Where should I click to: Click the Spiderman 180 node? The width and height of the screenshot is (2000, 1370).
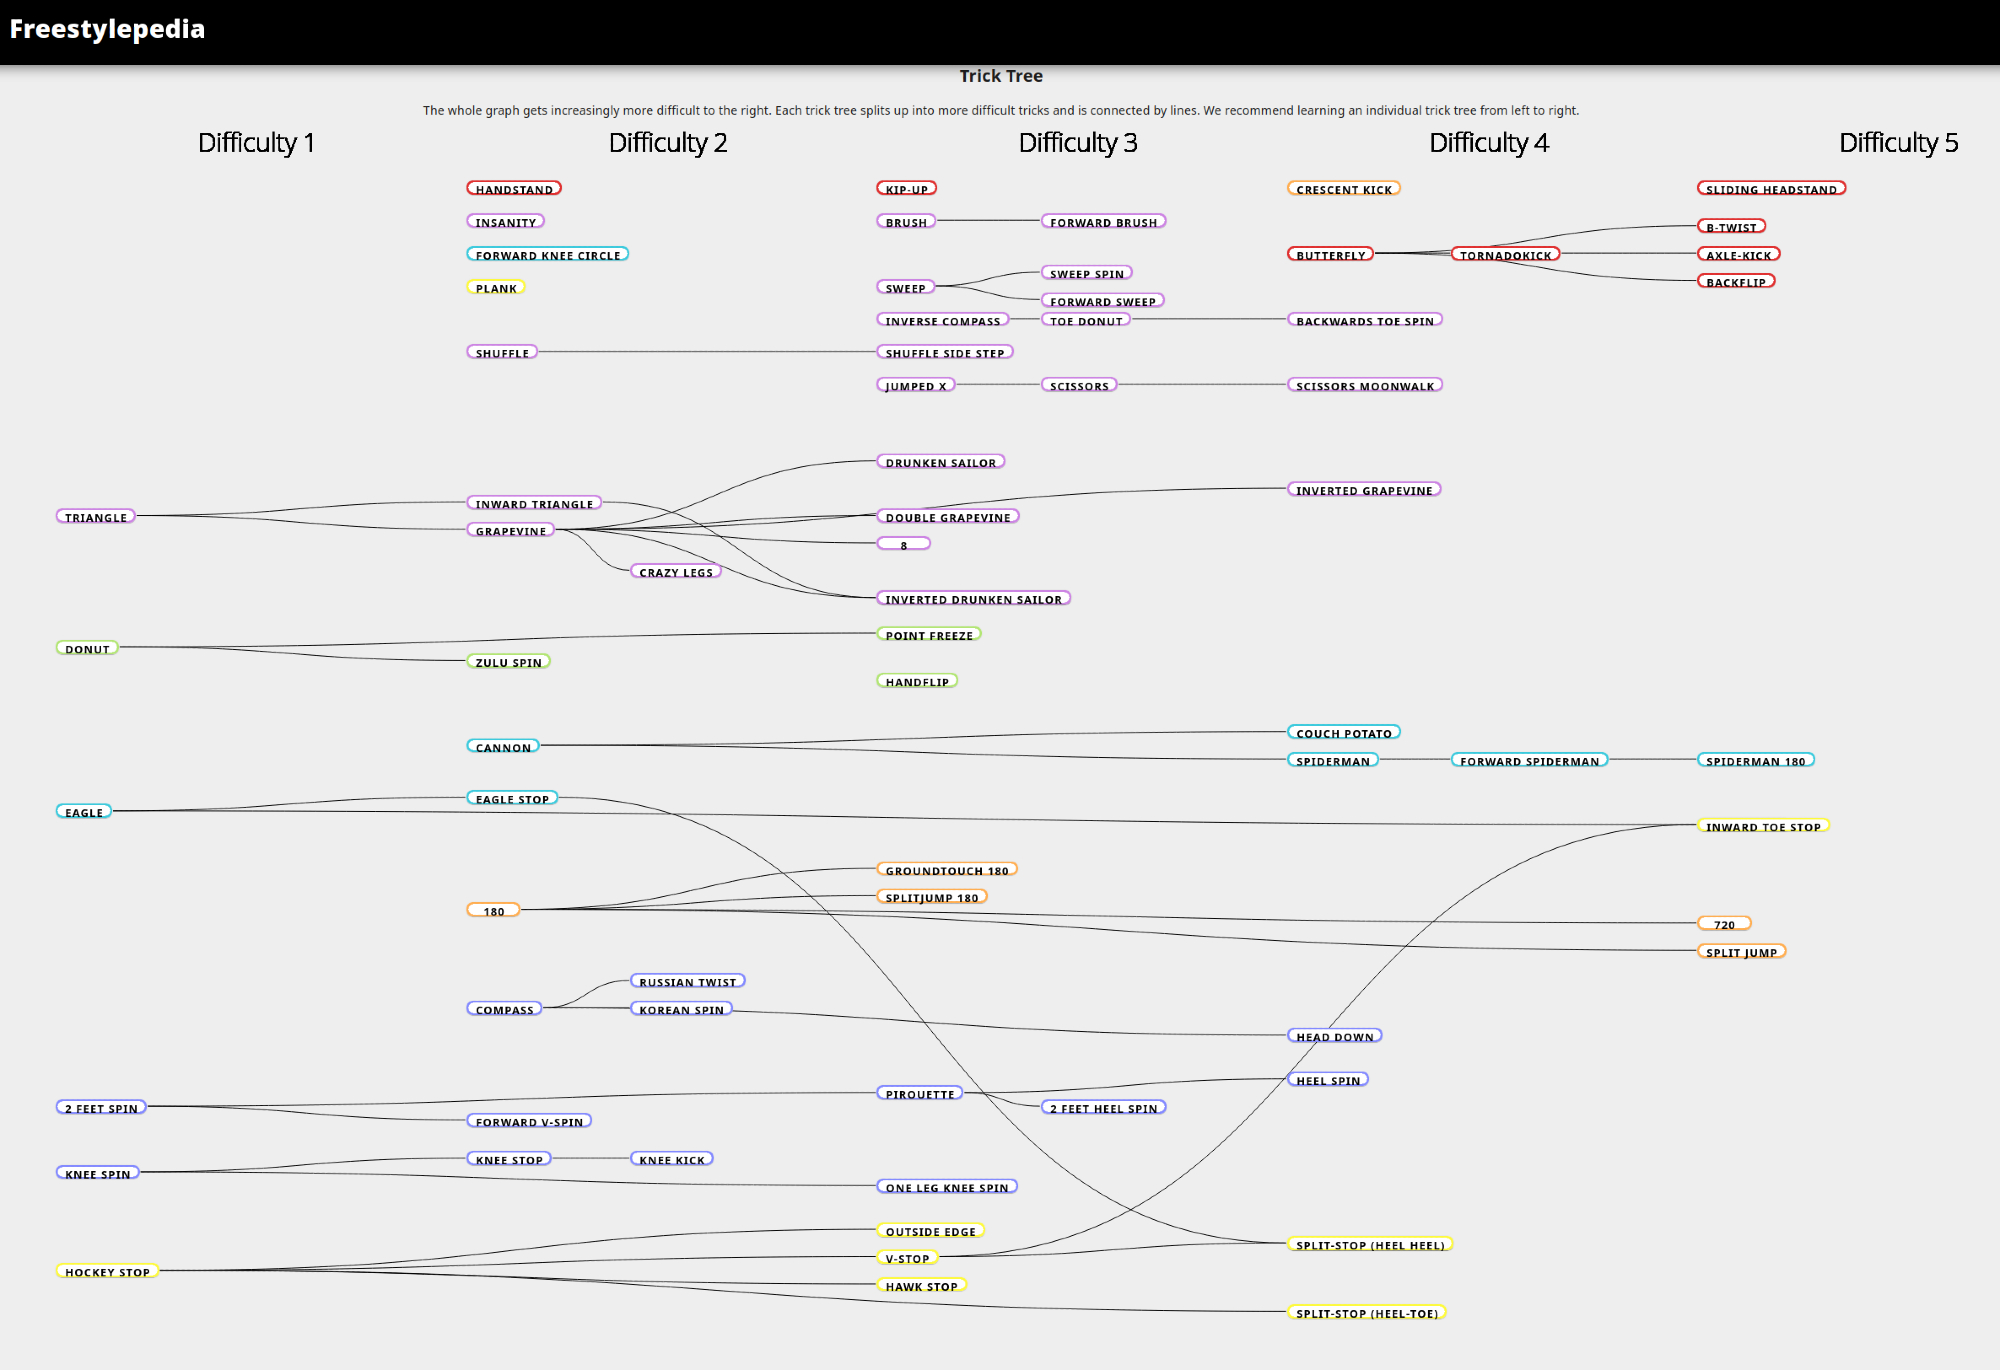tap(1755, 761)
